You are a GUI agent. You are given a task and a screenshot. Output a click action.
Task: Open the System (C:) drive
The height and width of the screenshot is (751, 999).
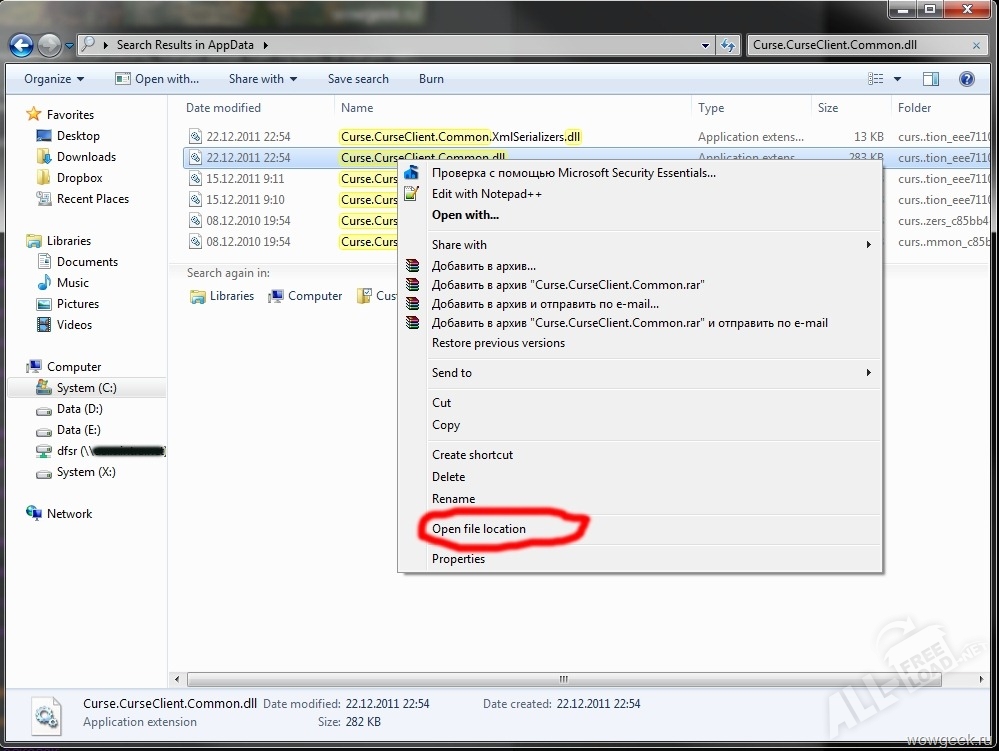[87, 388]
